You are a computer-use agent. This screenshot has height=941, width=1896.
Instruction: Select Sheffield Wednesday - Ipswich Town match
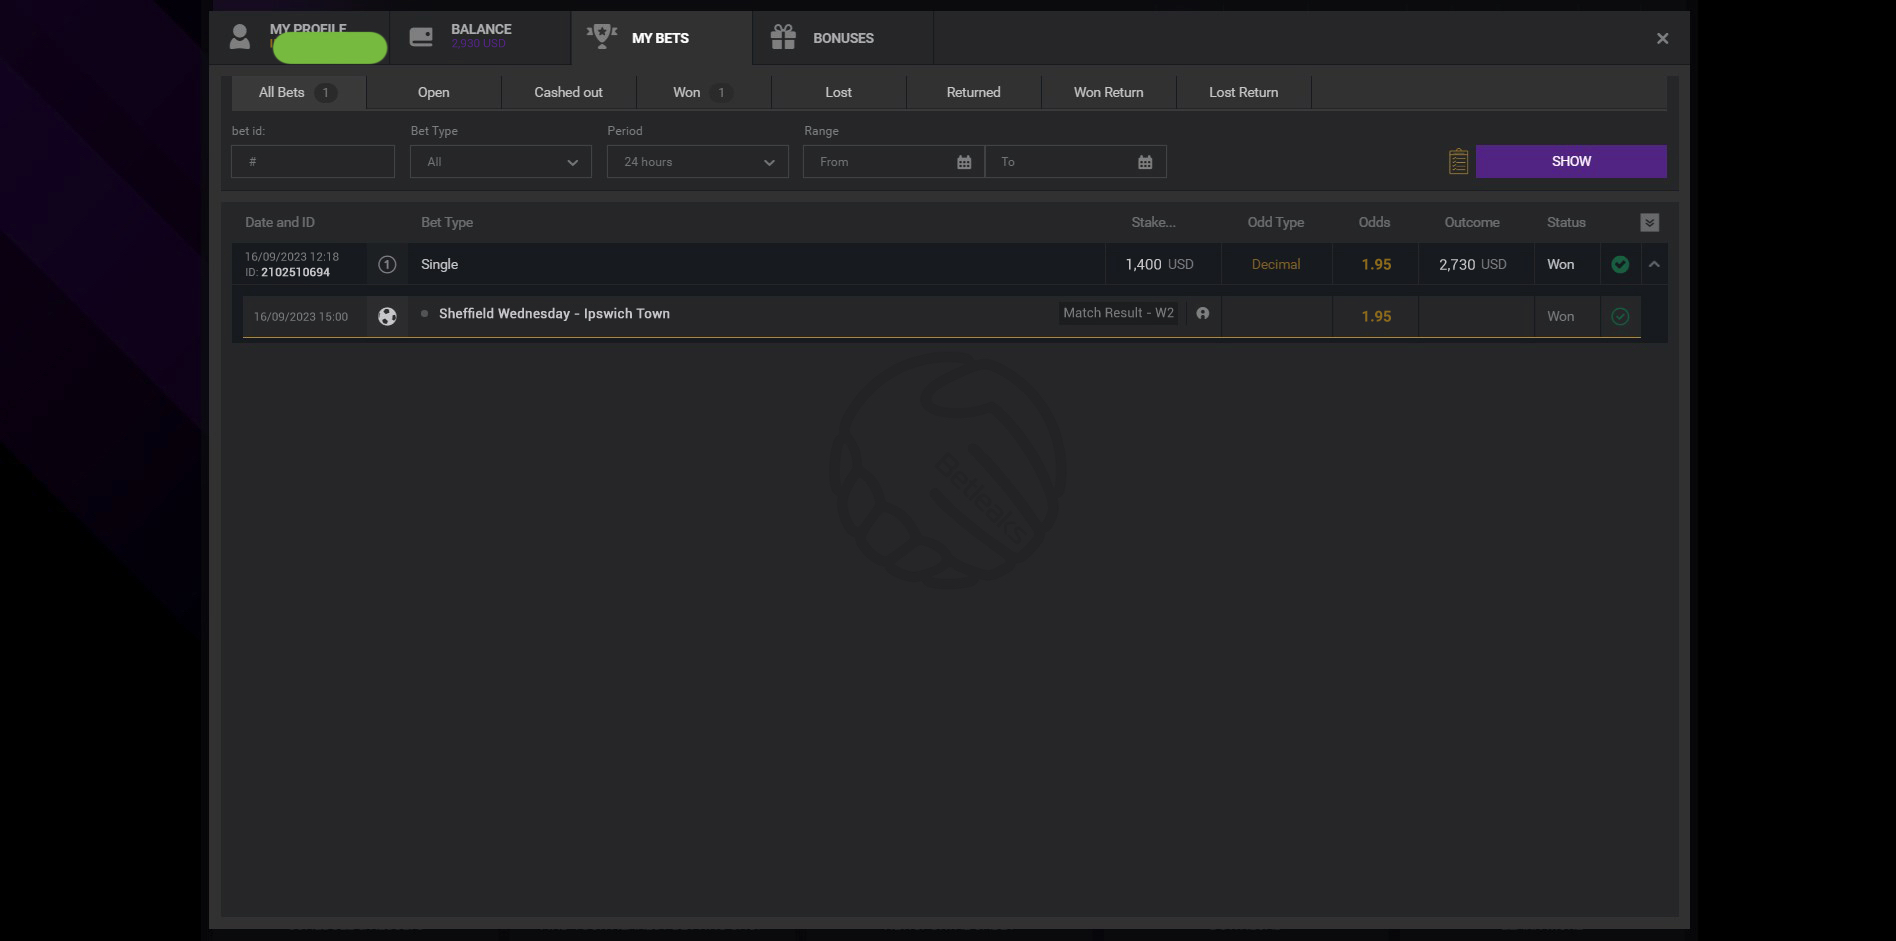point(554,313)
